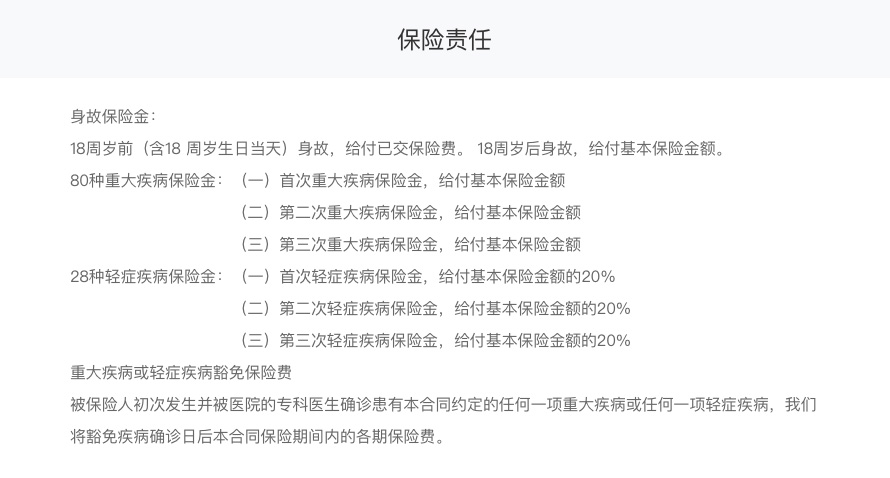Click the 保险责任 page heading
The height and width of the screenshot is (478, 890).
pyautogui.click(x=444, y=40)
